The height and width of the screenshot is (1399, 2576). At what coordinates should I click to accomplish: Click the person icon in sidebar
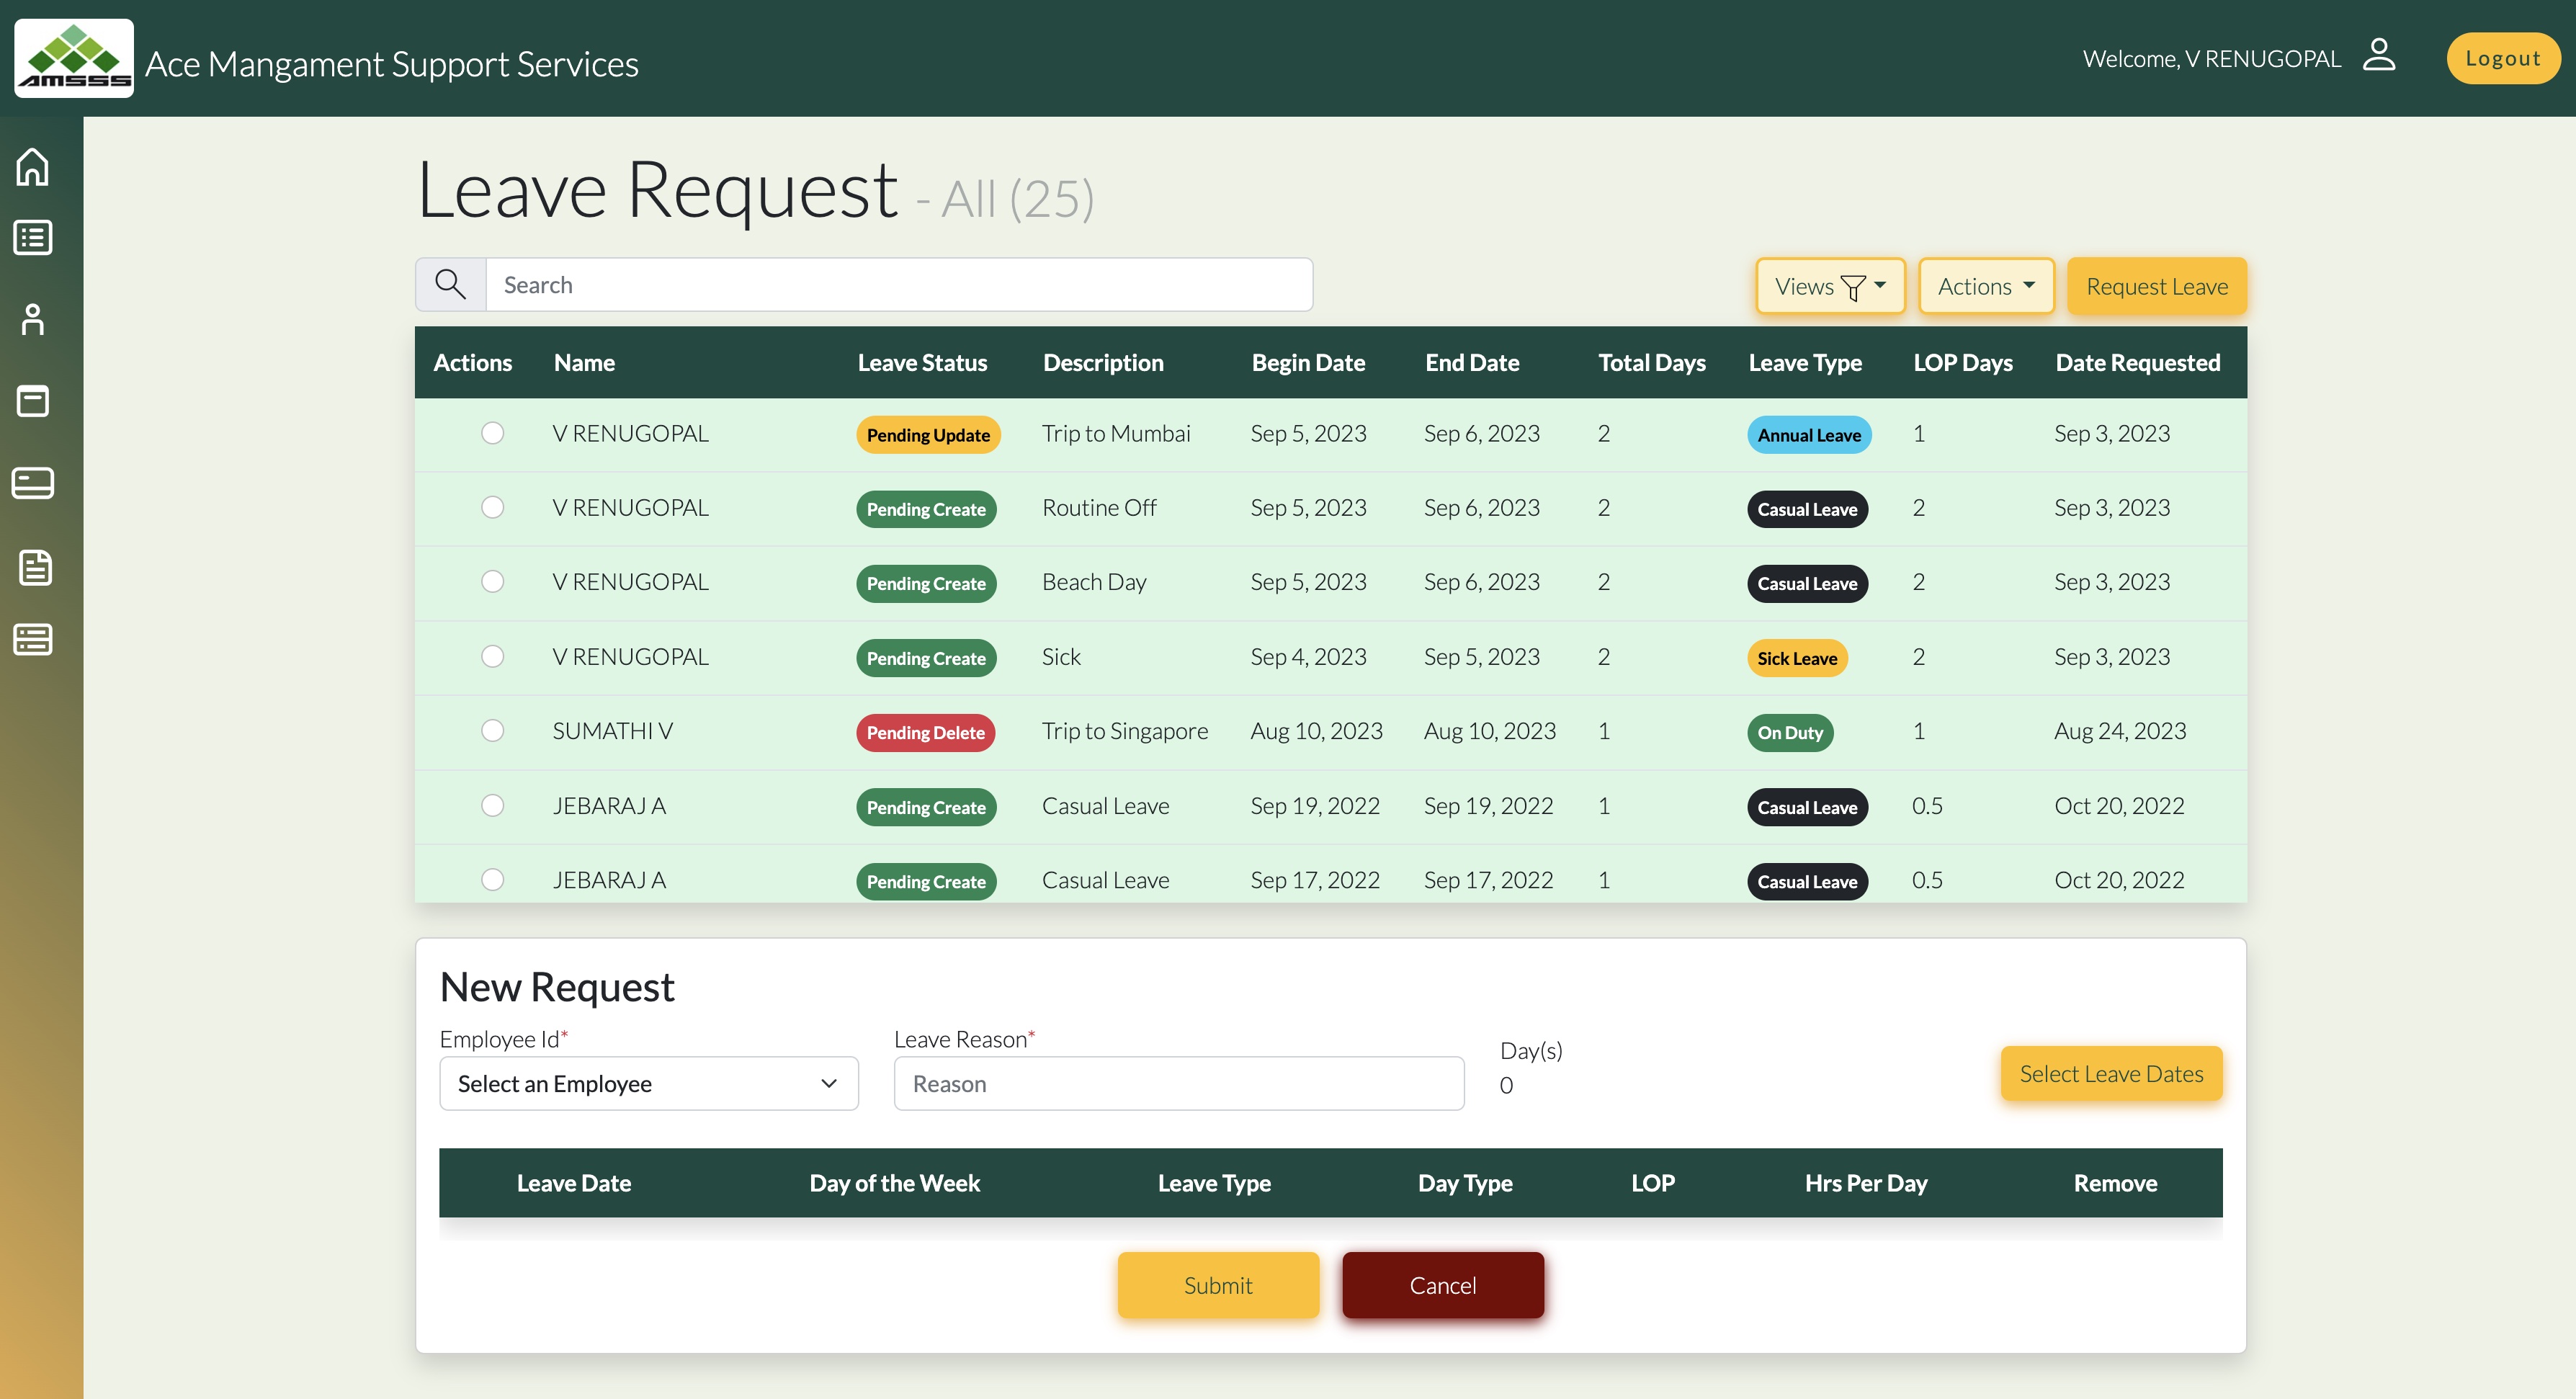[33, 320]
